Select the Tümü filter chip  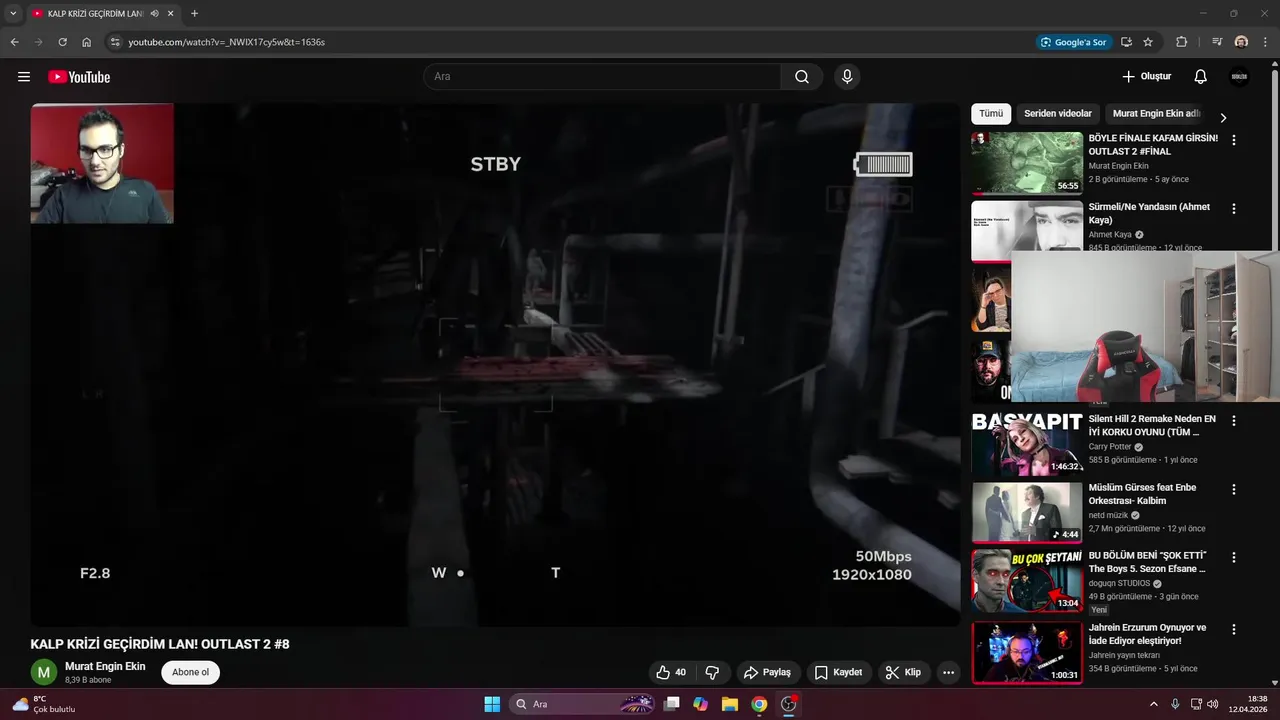pos(991,114)
